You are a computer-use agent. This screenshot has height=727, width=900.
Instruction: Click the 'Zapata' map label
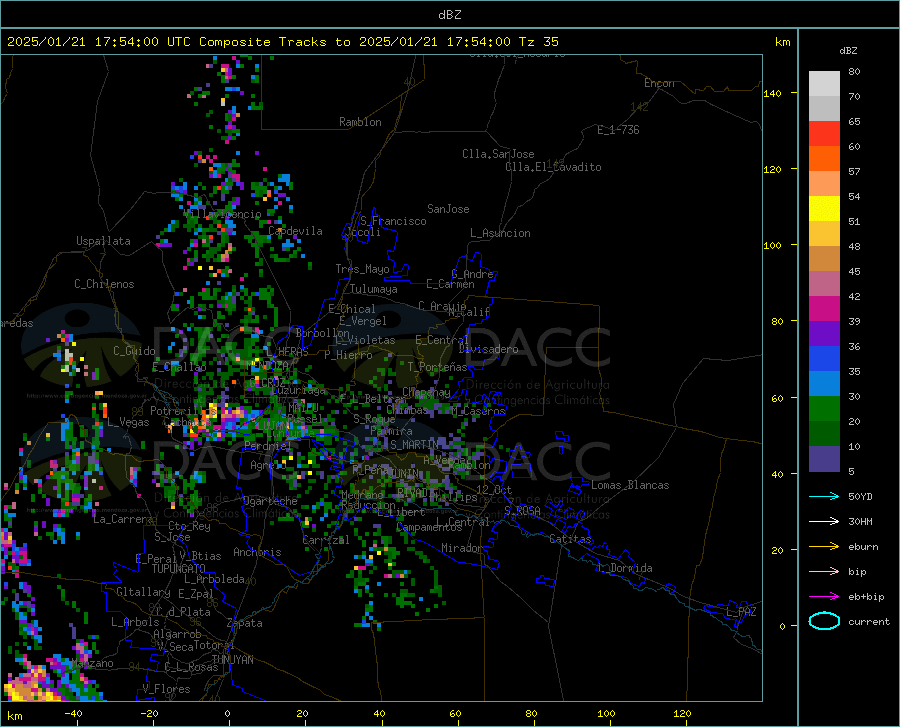pyautogui.click(x=245, y=623)
